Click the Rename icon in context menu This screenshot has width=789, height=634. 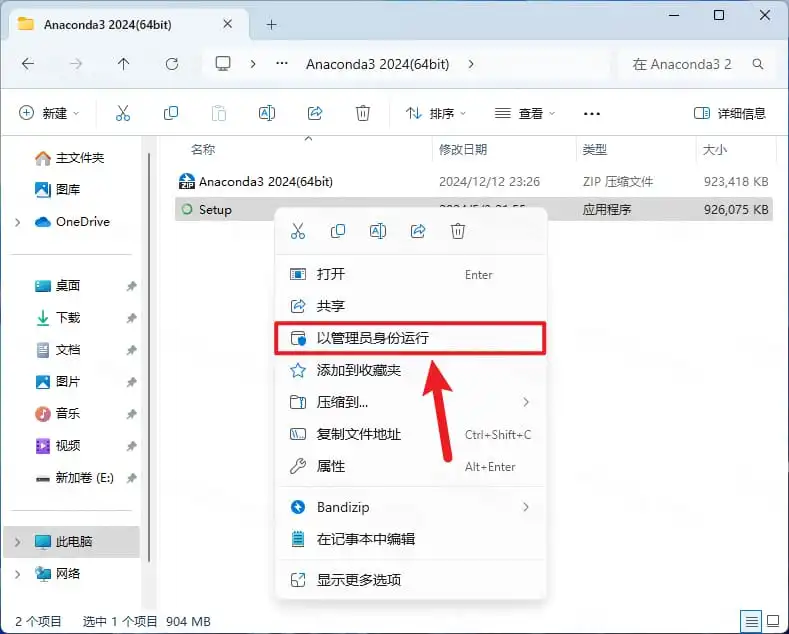pos(378,231)
